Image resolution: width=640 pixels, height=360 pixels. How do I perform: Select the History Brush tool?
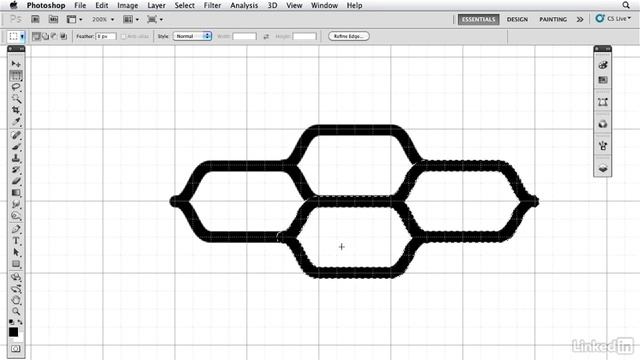16,169
